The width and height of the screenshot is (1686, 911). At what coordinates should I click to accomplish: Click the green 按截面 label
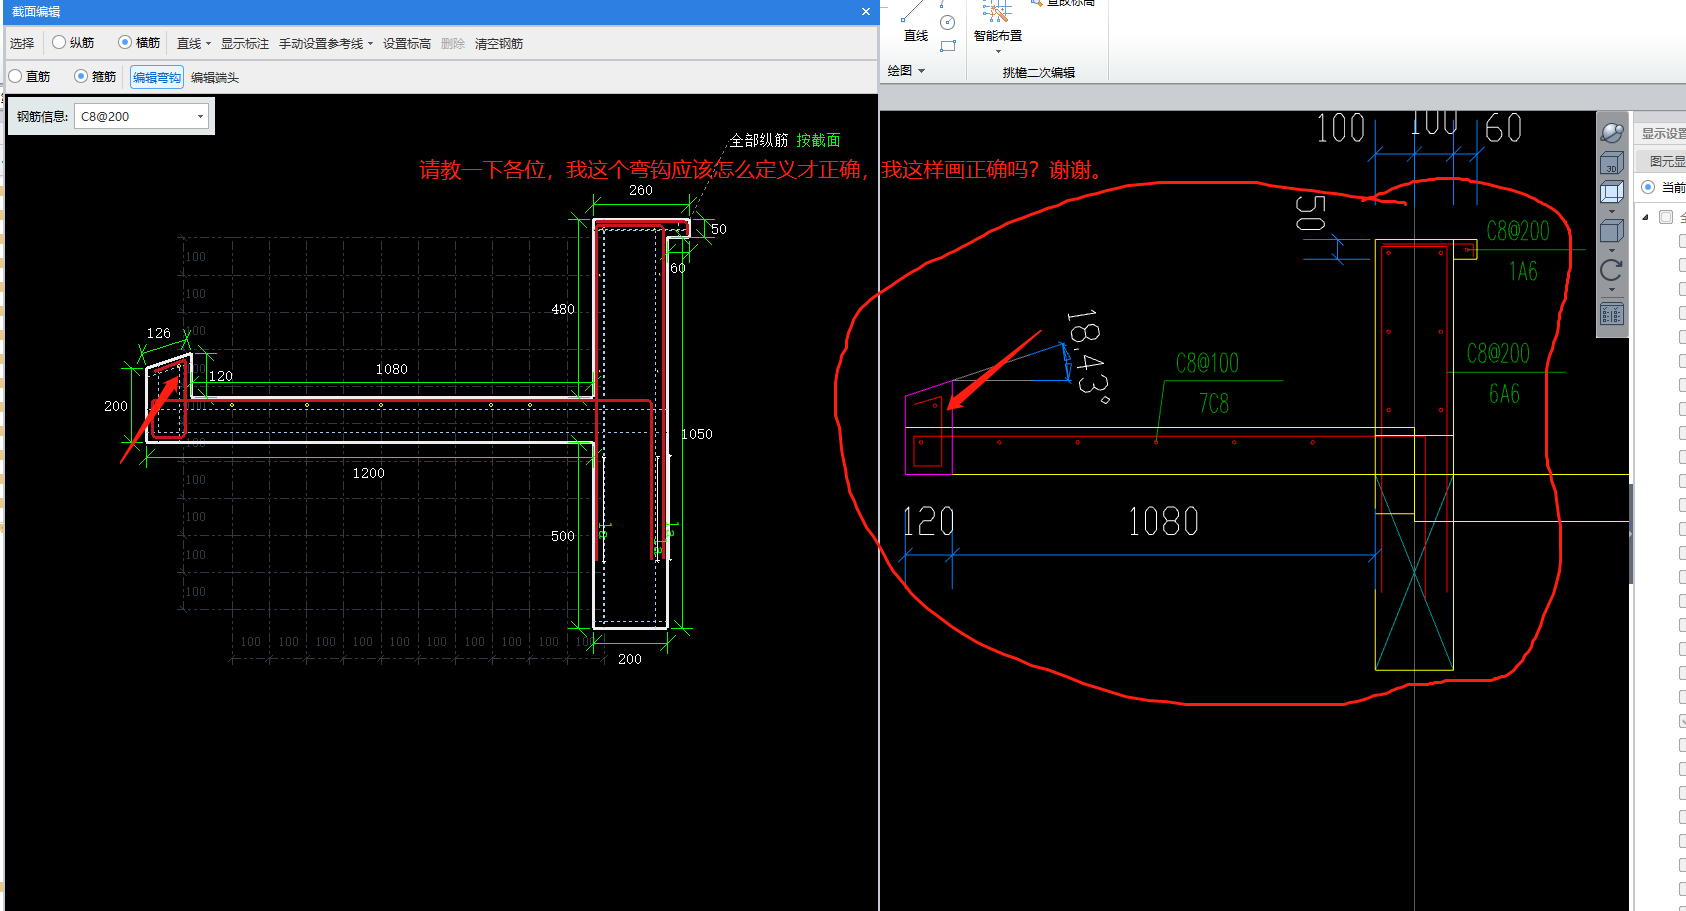818,141
